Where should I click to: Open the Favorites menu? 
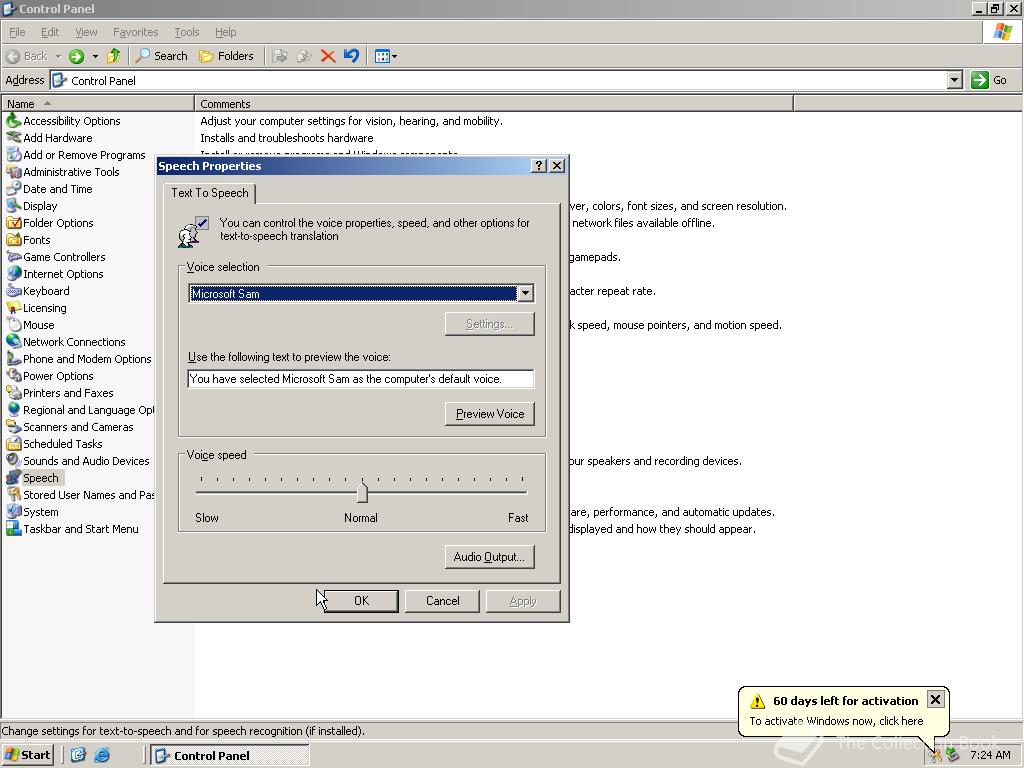(135, 32)
